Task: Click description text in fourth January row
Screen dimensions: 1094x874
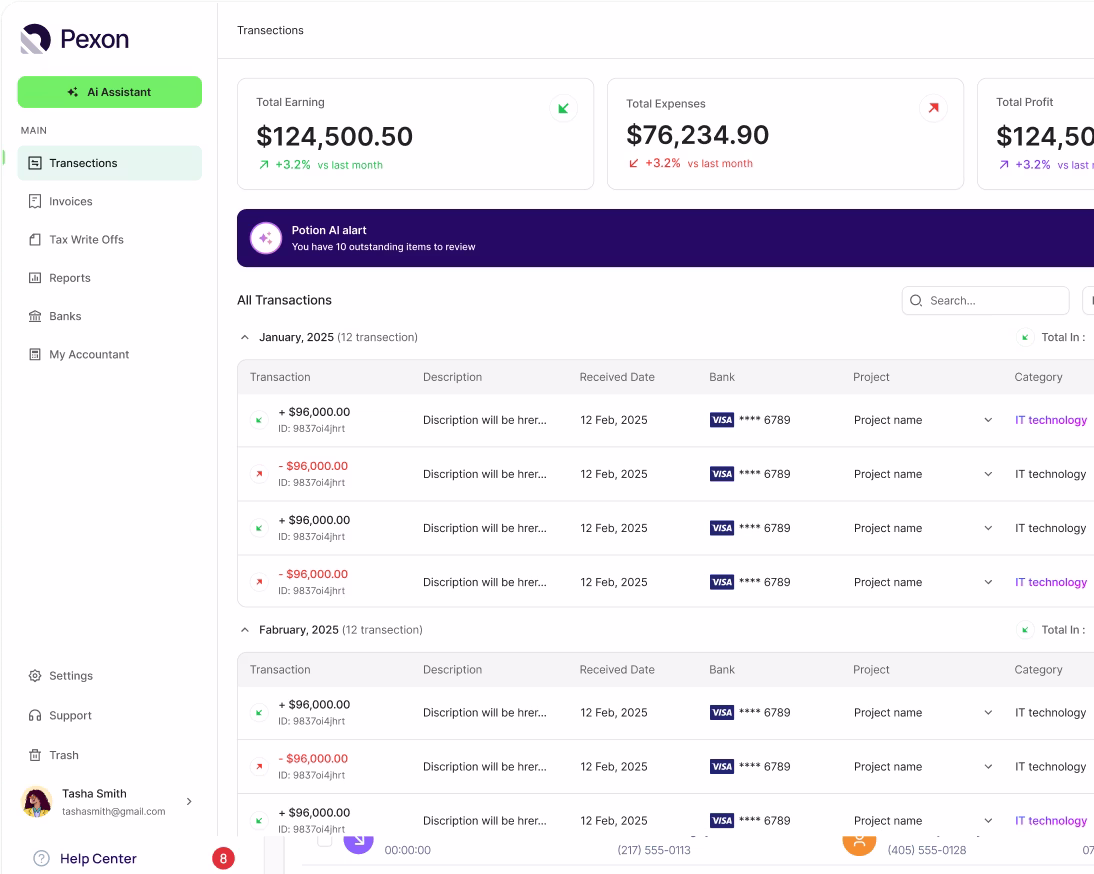Action: tap(485, 582)
